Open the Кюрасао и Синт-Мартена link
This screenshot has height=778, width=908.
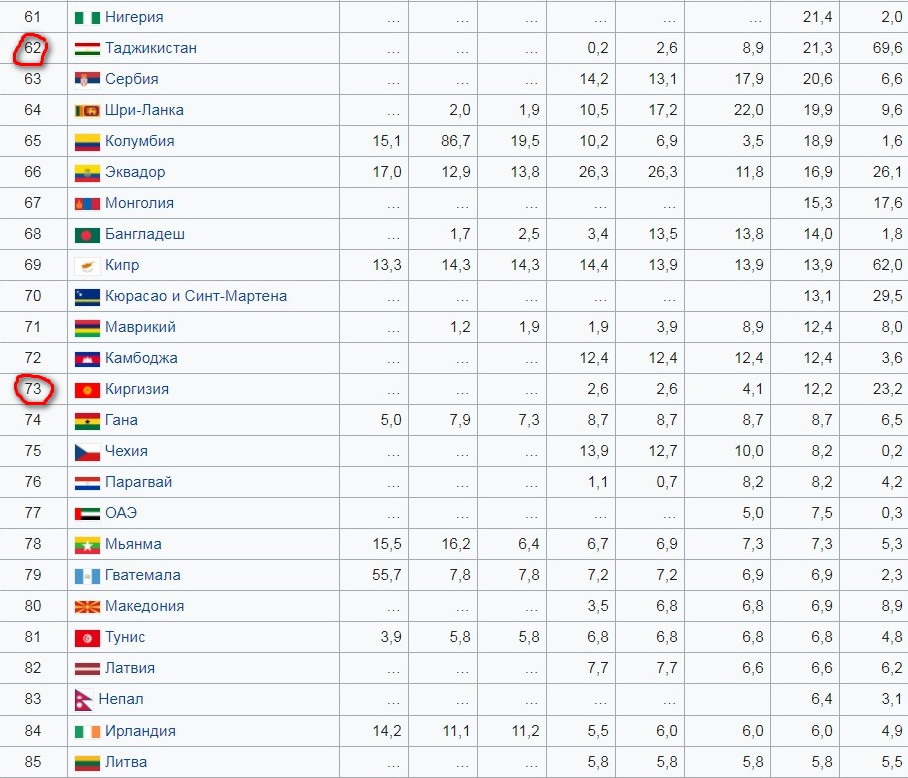pyautogui.click(x=195, y=296)
